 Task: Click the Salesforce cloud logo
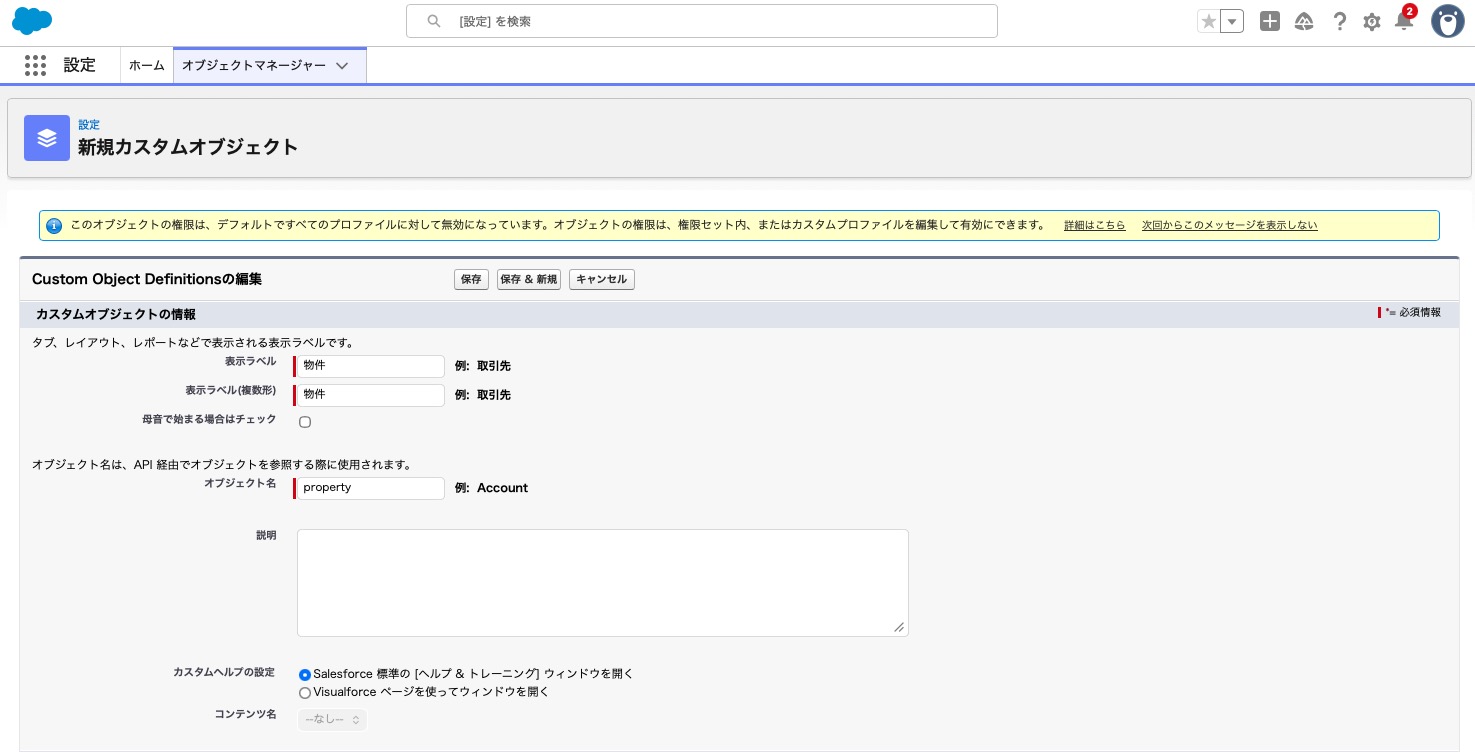32,20
